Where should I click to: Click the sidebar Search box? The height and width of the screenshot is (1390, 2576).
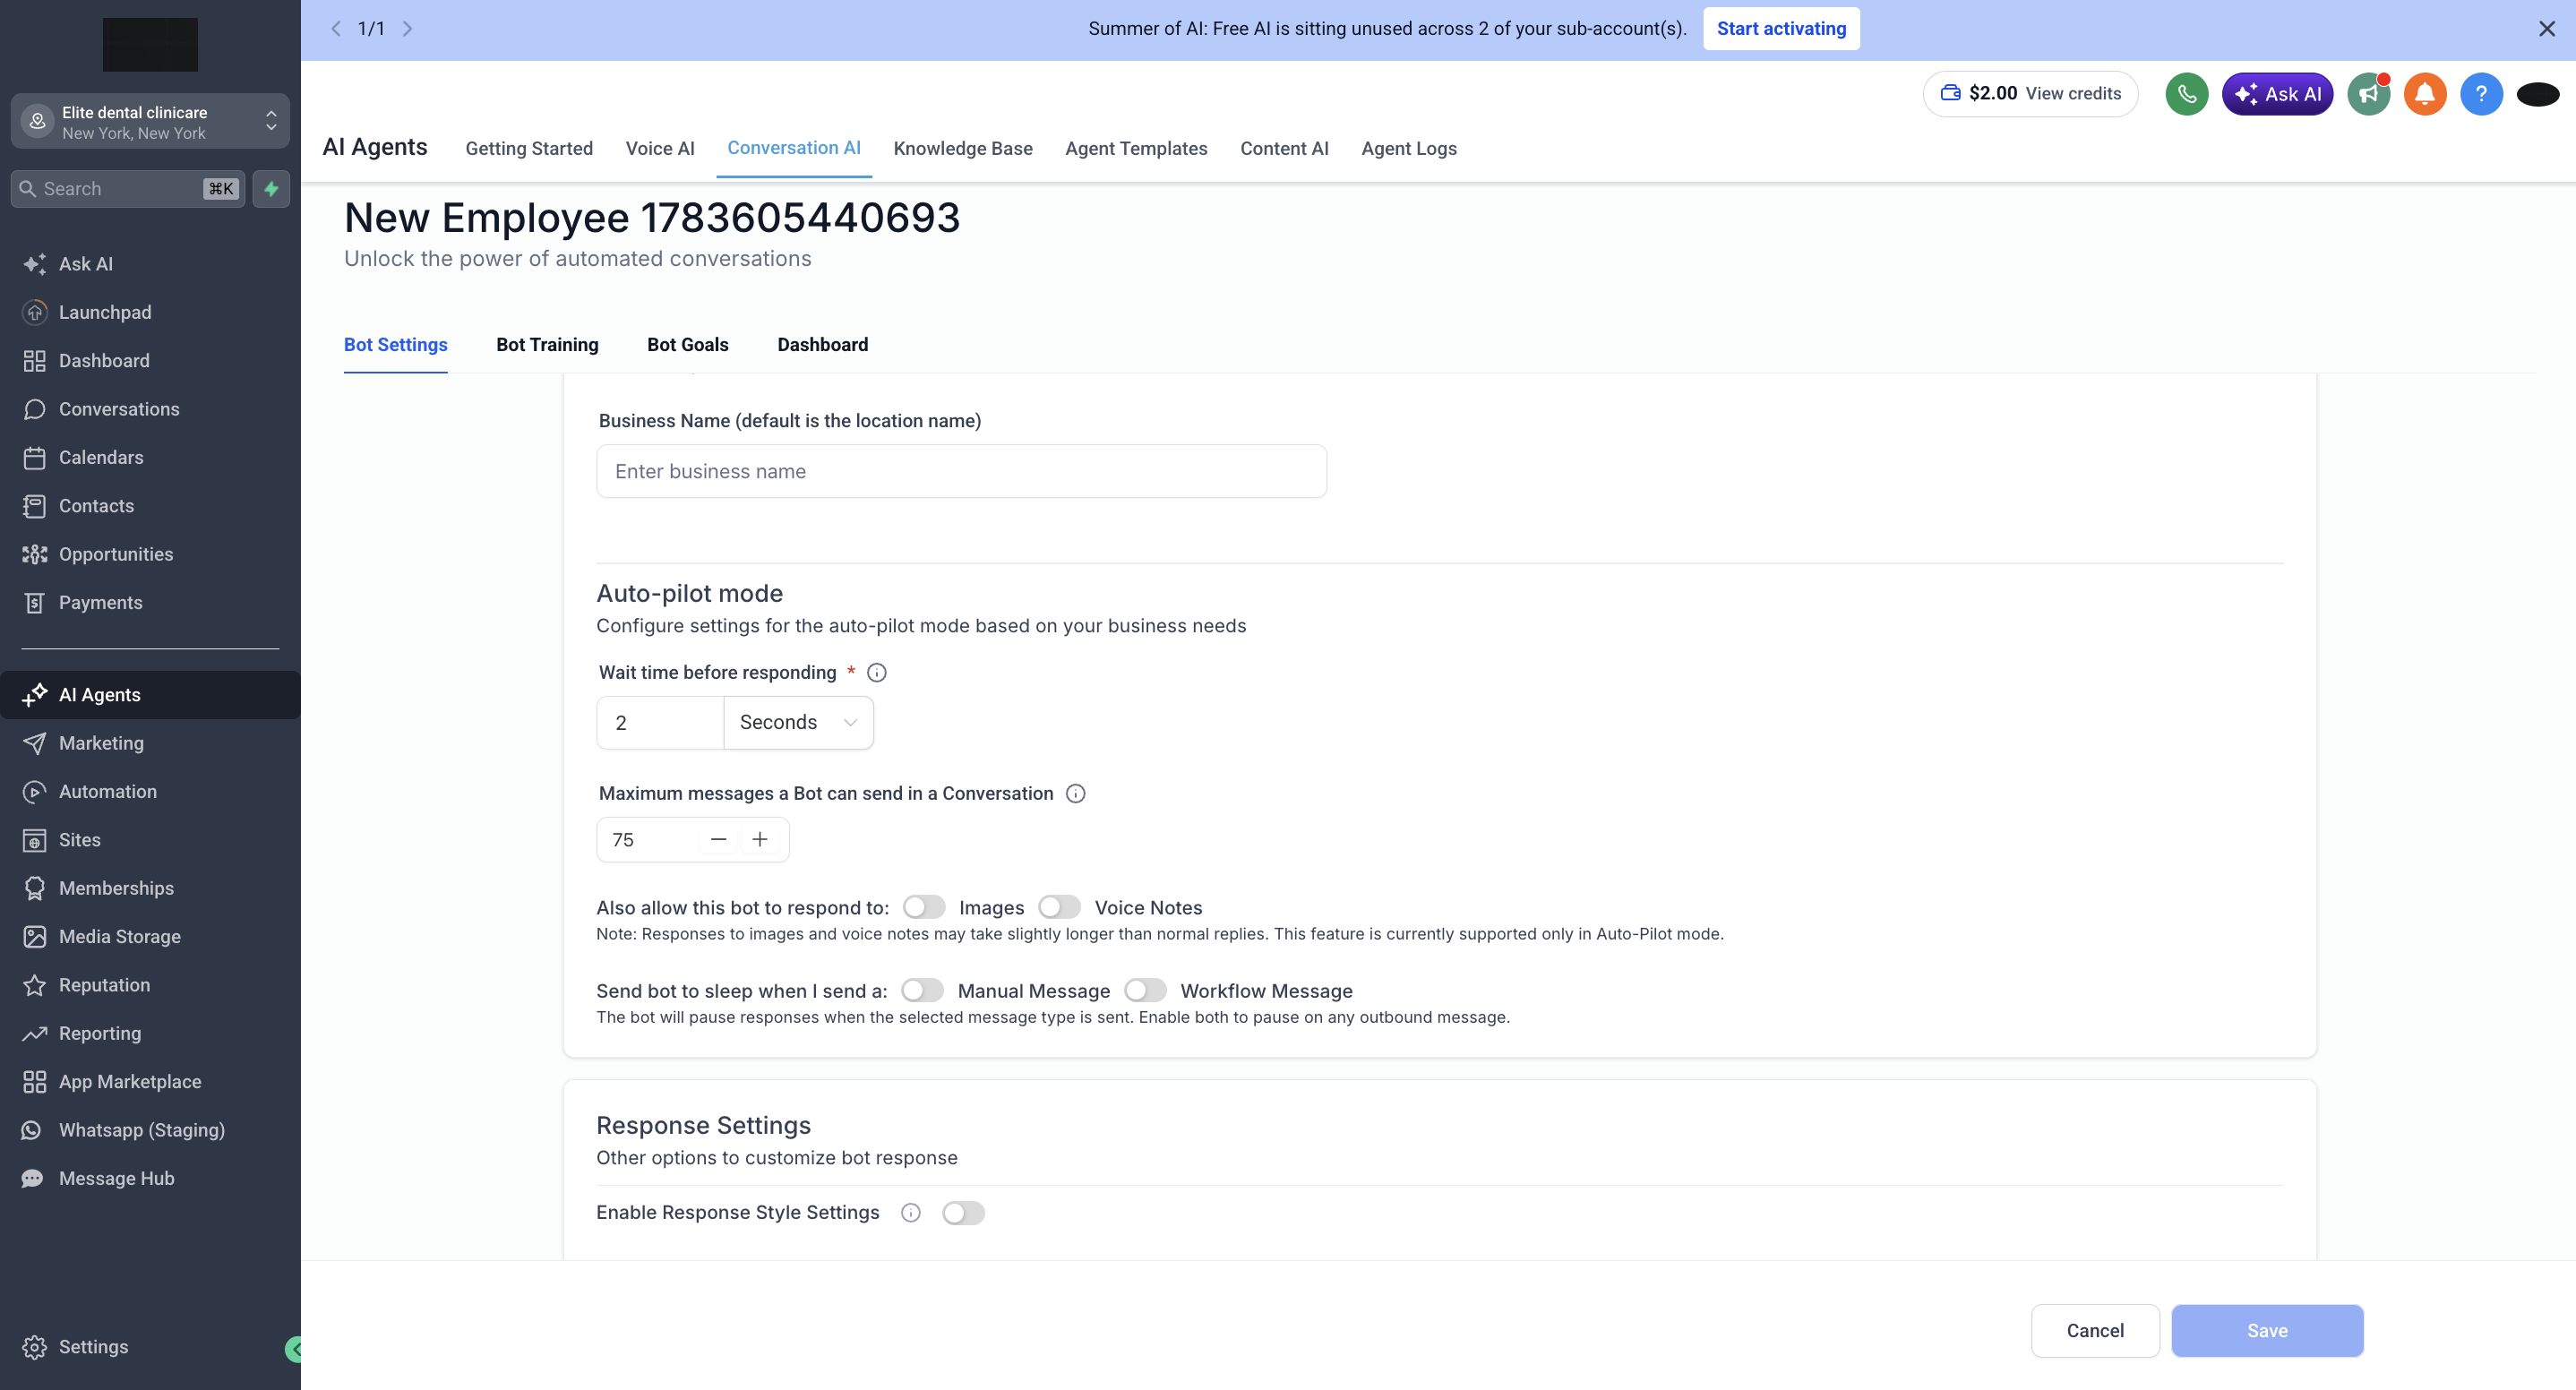click(x=128, y=189)
